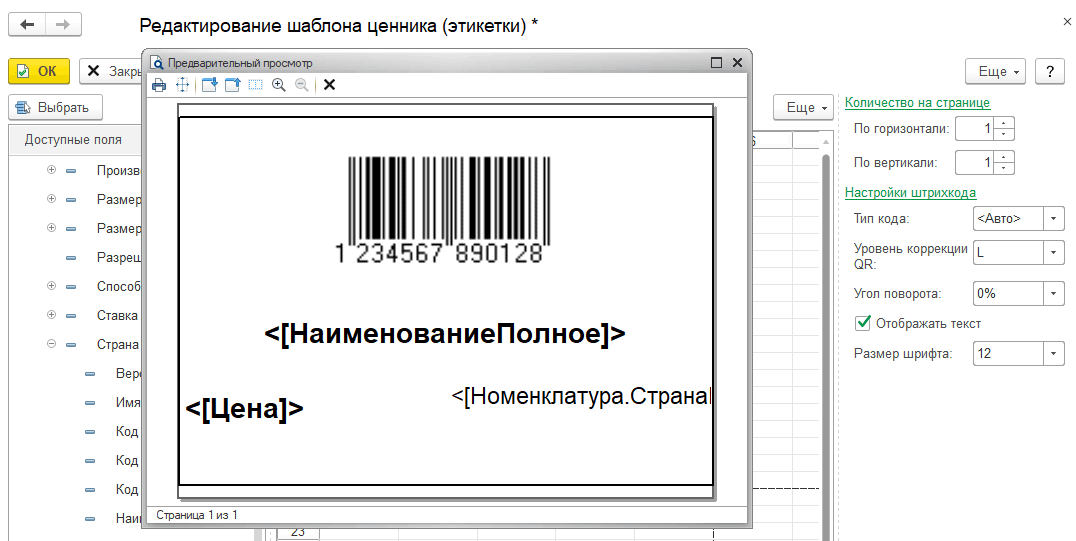Open the Угол поворота dropdown

(1053, 293)
